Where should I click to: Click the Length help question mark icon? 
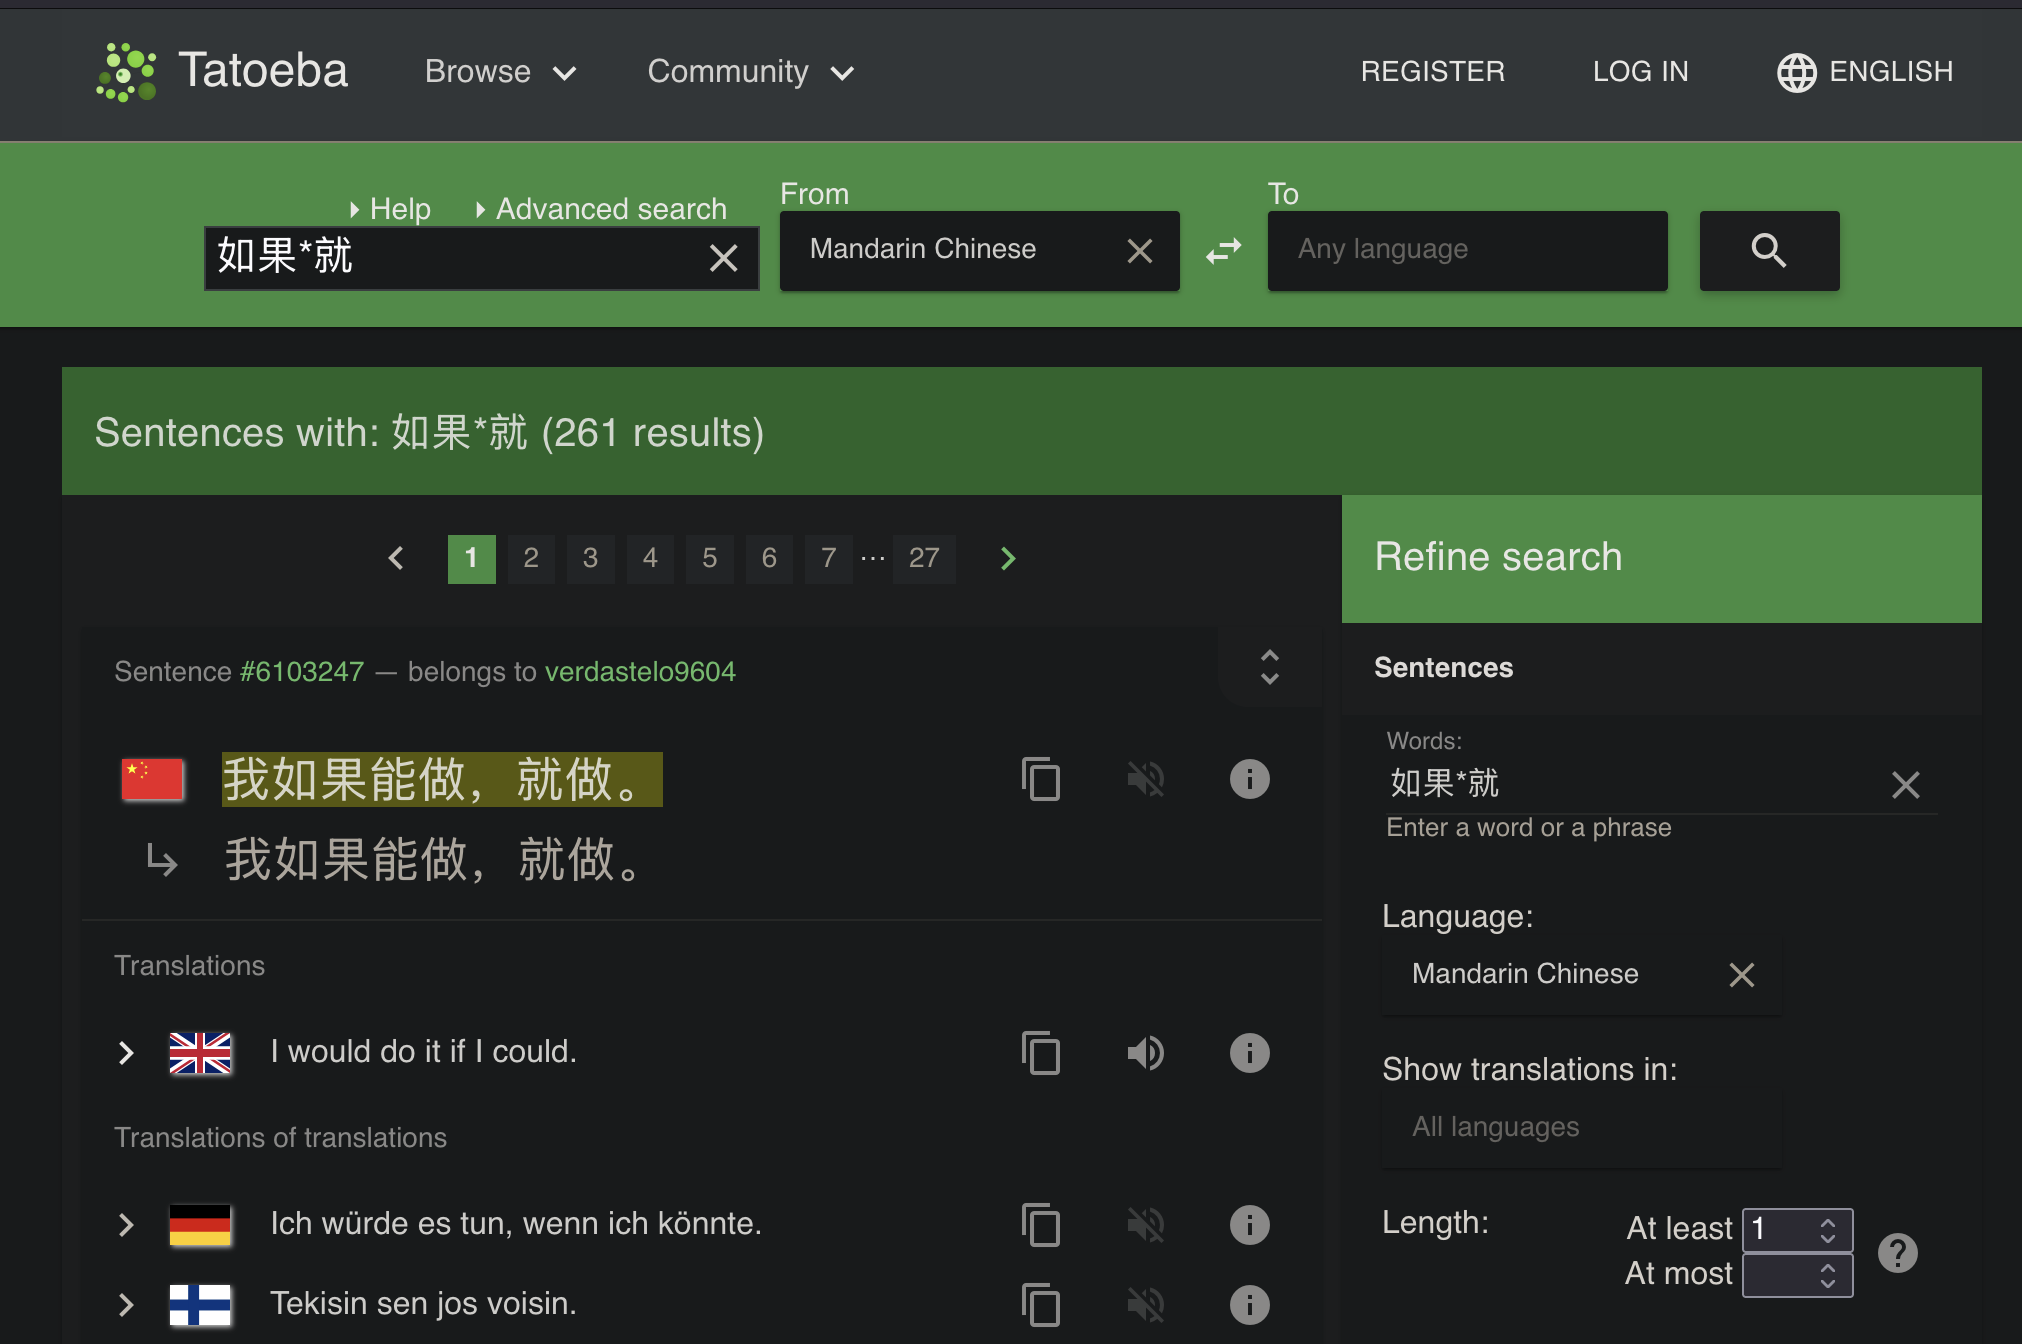pos(1897,1252)
